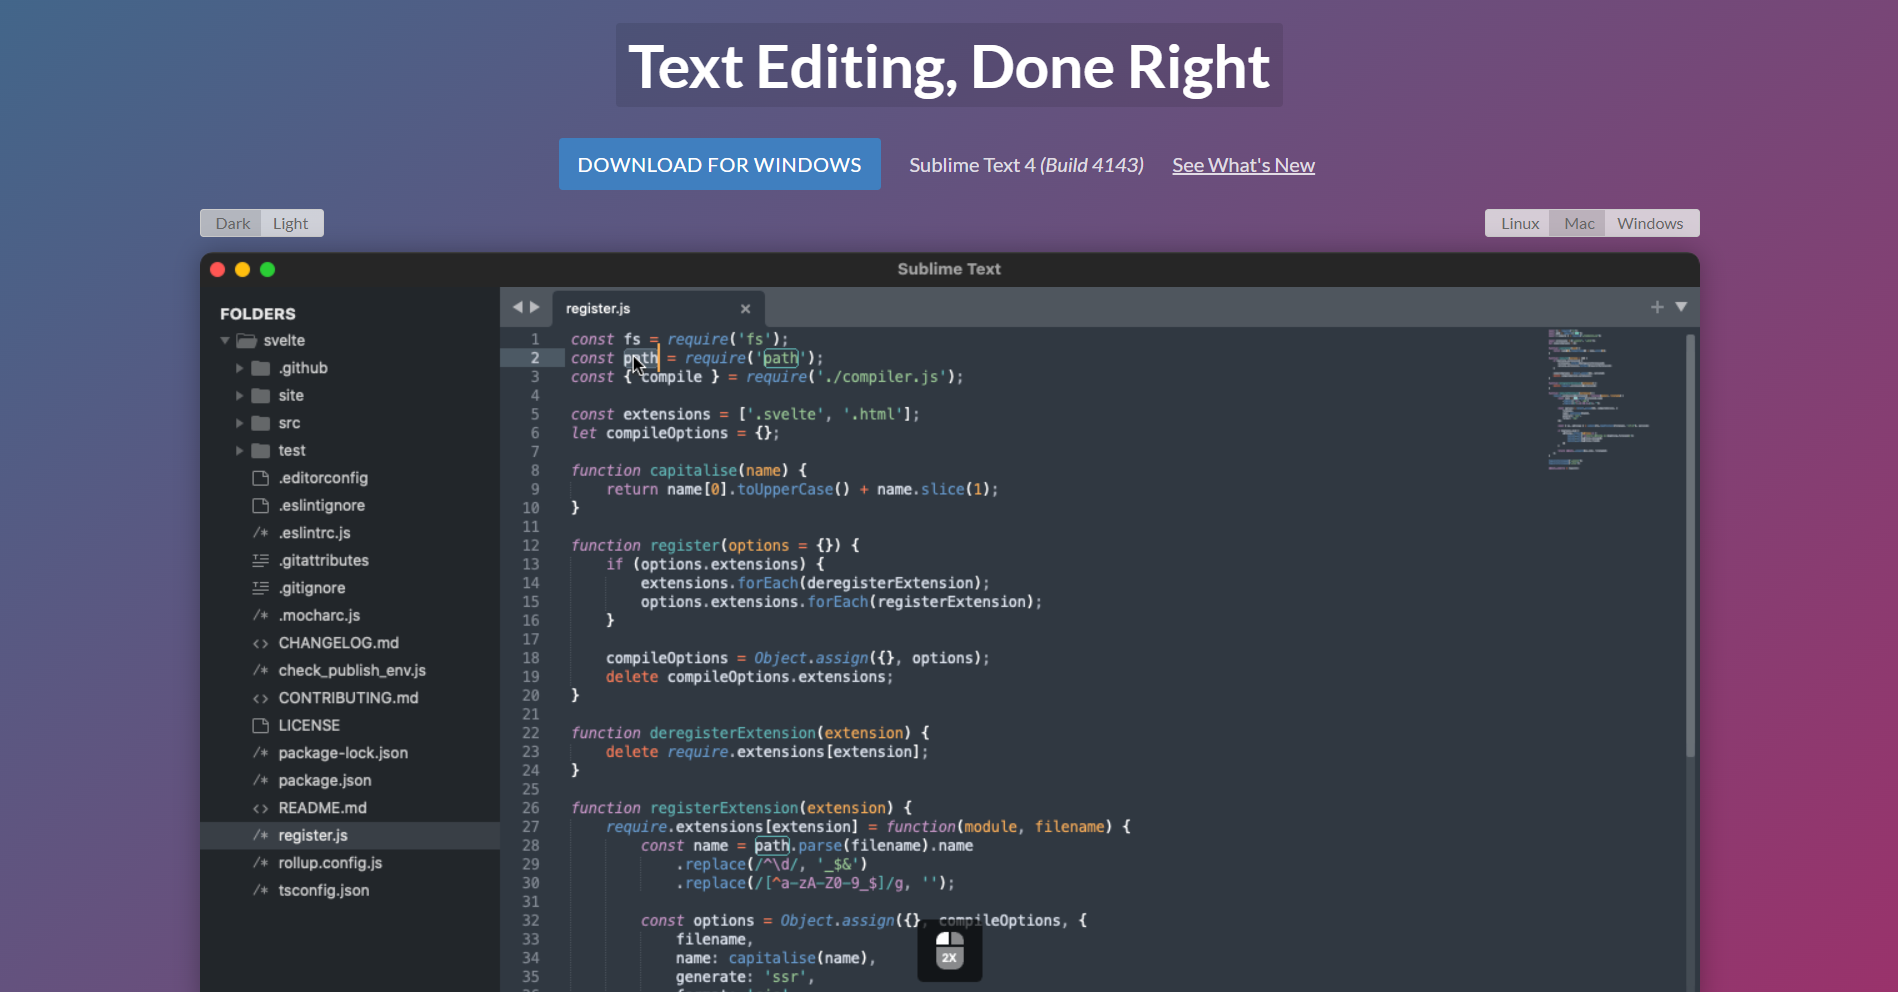This screenshot has width=1898, height=992.
Task: Click the test folder icon
Action: (x=261, y=451)
